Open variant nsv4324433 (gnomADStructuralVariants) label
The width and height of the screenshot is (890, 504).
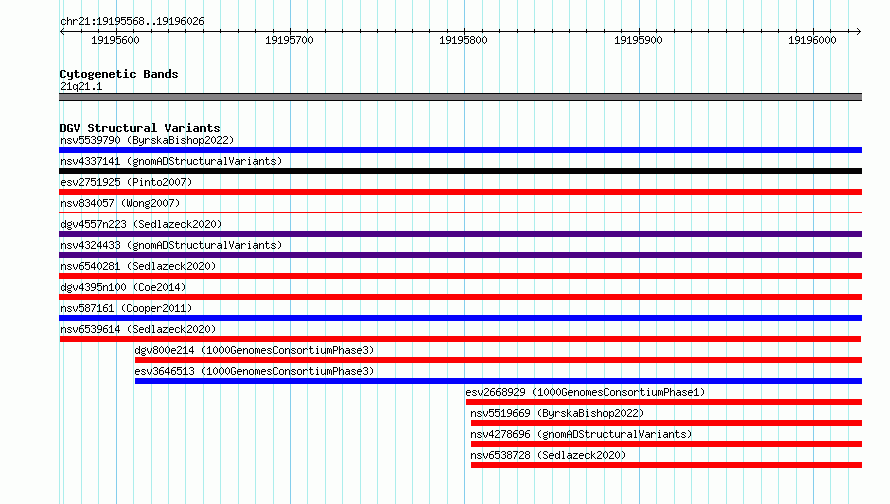tap(171, 245)
